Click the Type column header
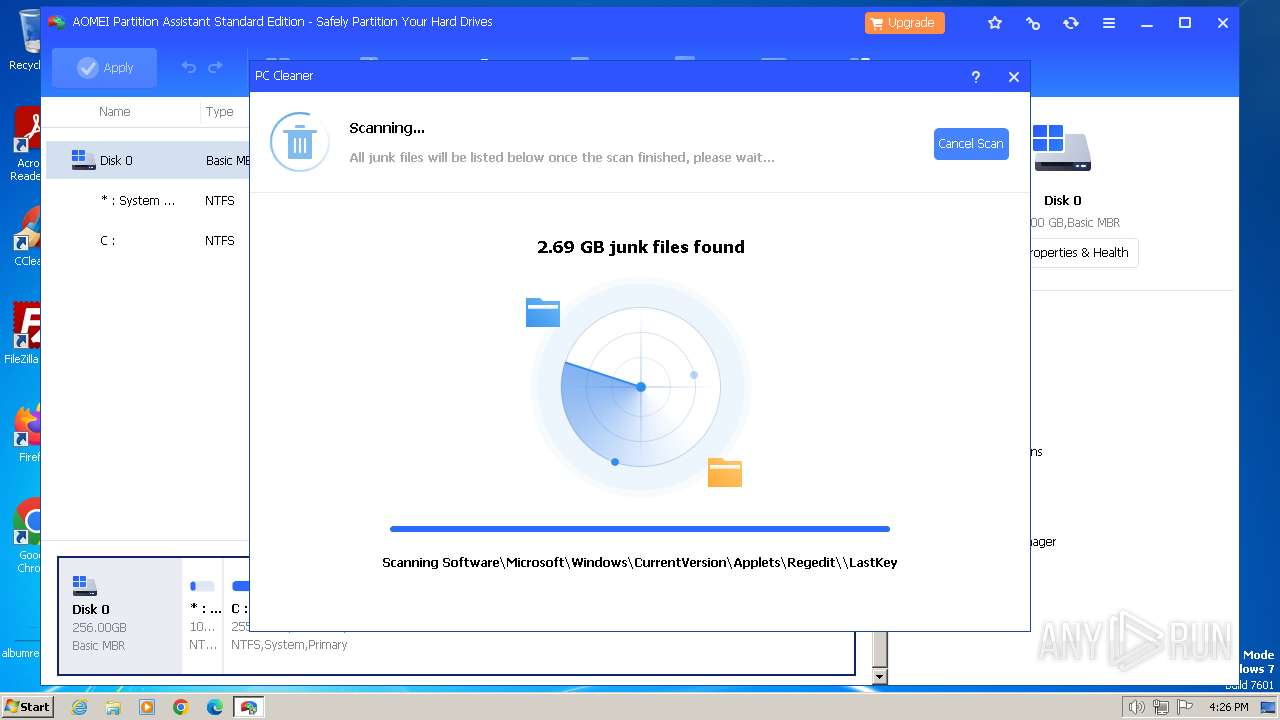1280x720 pixels. coord(220,111)
